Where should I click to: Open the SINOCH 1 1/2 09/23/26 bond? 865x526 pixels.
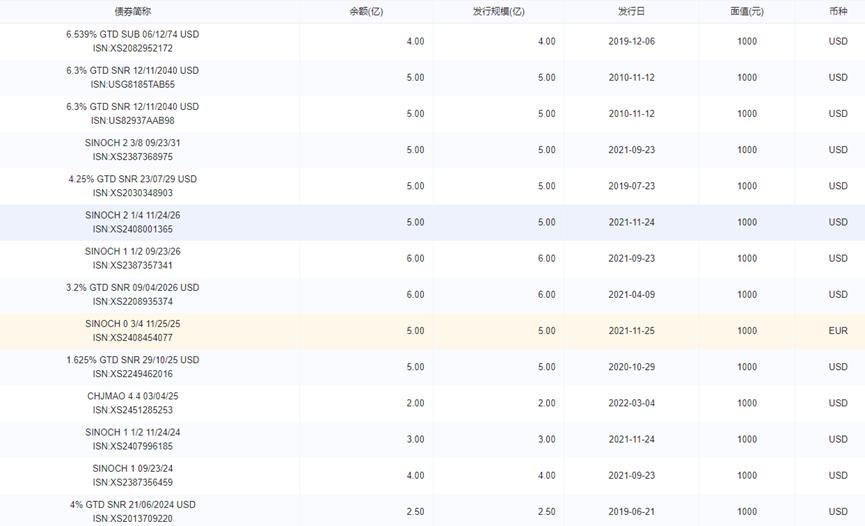tap(132, 251)
